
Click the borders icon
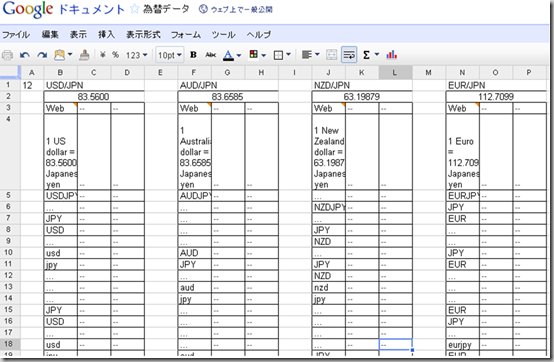click(x=278, y=55)
